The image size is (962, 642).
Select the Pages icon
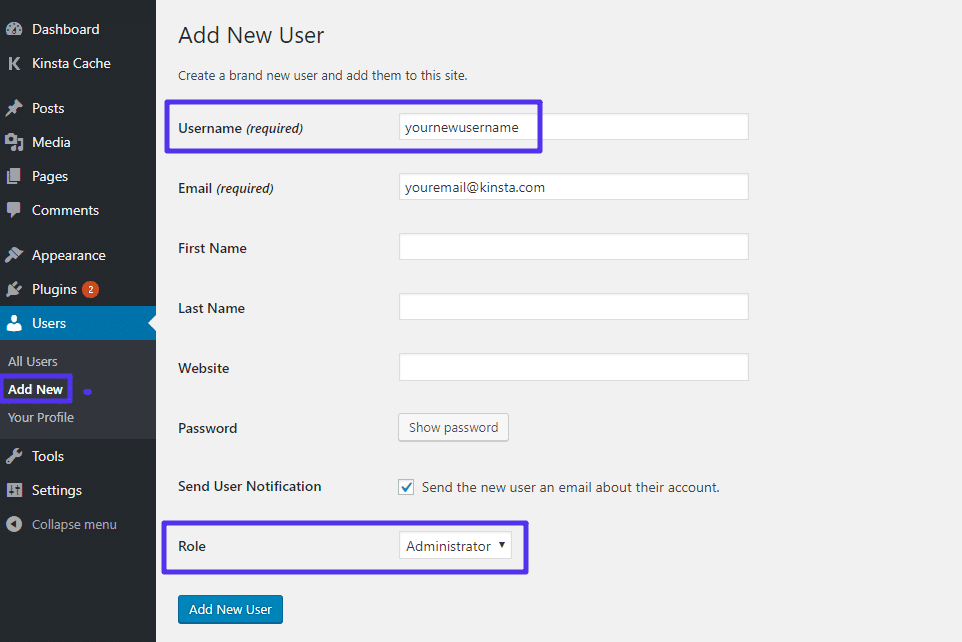click(16, 176)
